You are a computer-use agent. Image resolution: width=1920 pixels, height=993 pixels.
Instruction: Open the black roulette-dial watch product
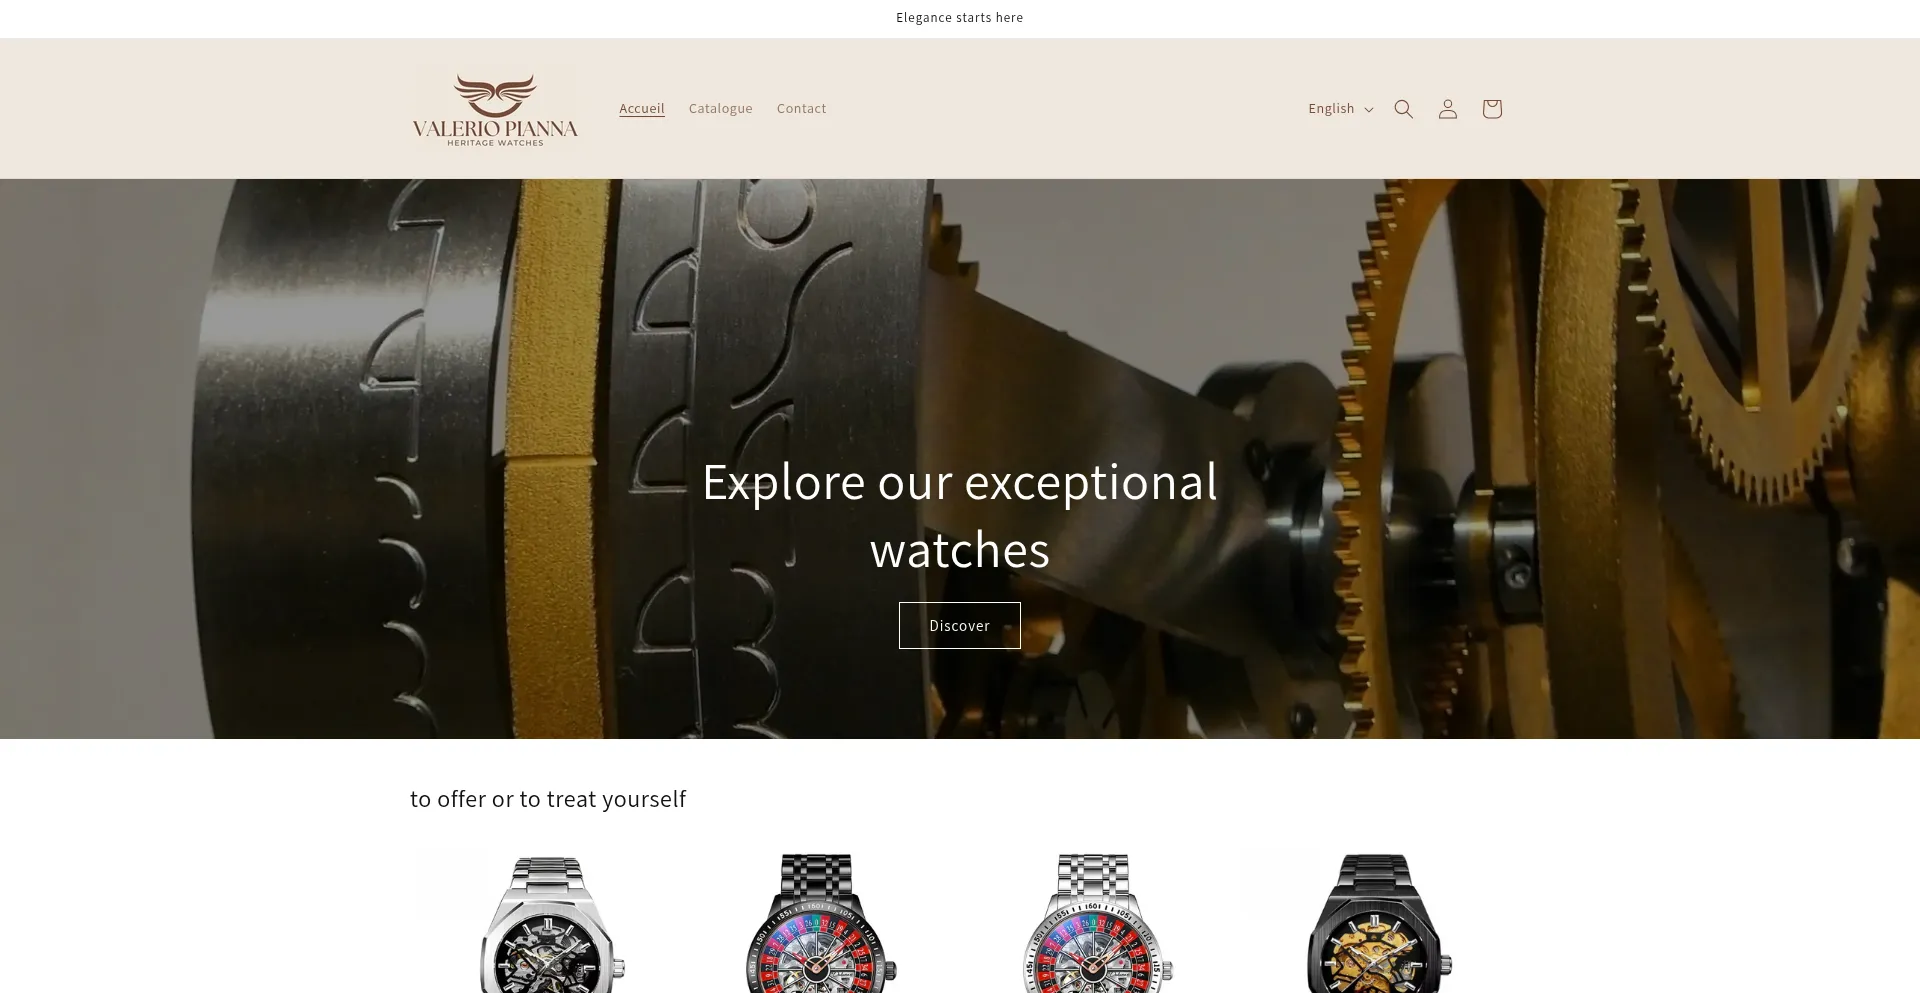click(821, 923)
